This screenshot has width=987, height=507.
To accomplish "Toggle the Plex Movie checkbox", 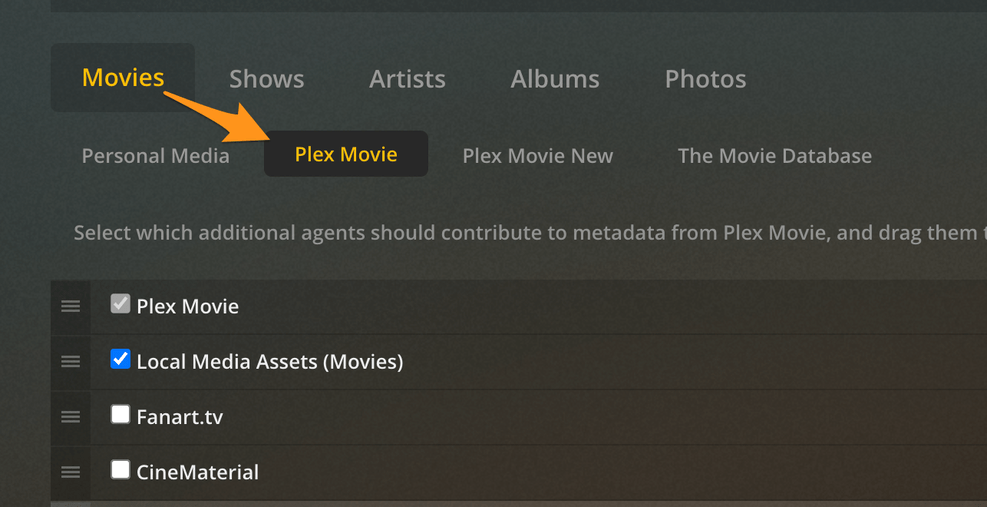I will (120, 304).
